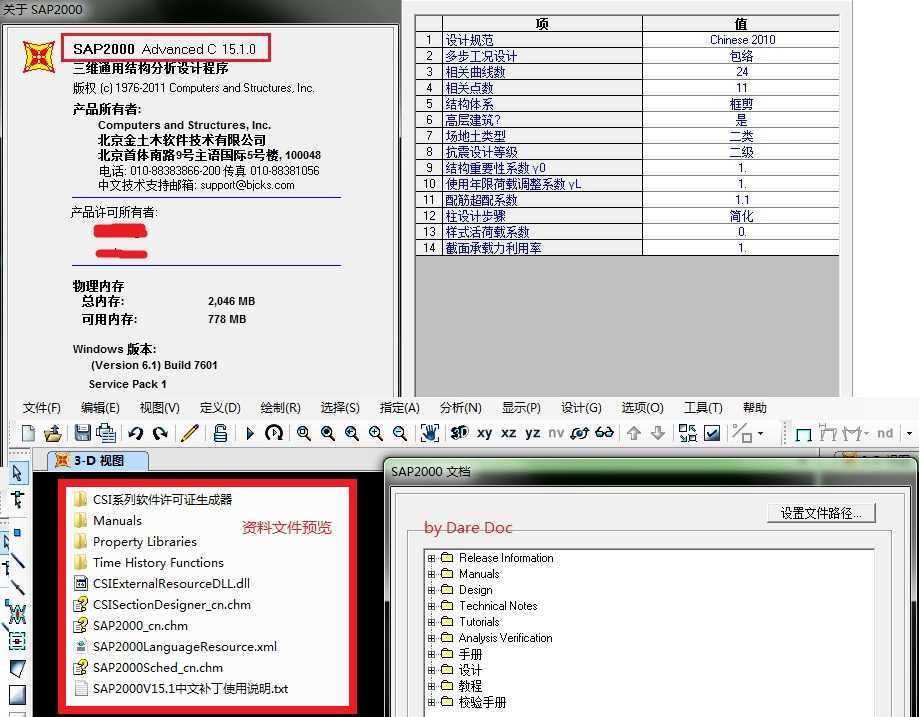The image size is (919, 717).
Task: Click the Rotate 3D View icon
Action: click(579, 433)
